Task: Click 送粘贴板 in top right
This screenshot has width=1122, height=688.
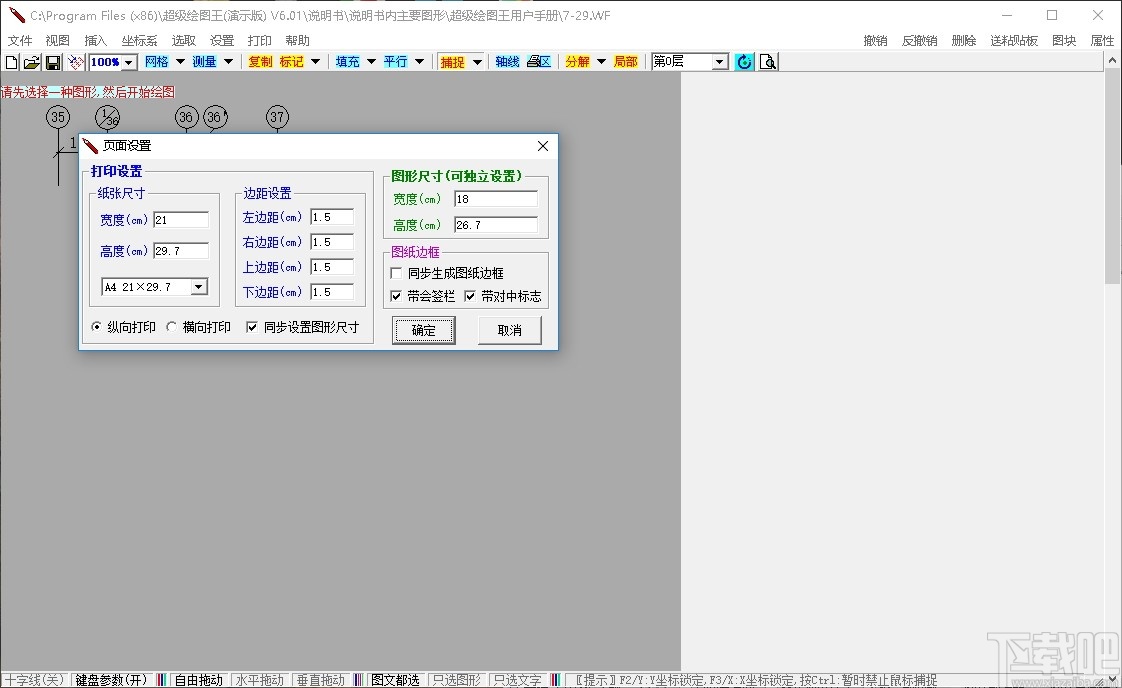Action: point(1014,41)
